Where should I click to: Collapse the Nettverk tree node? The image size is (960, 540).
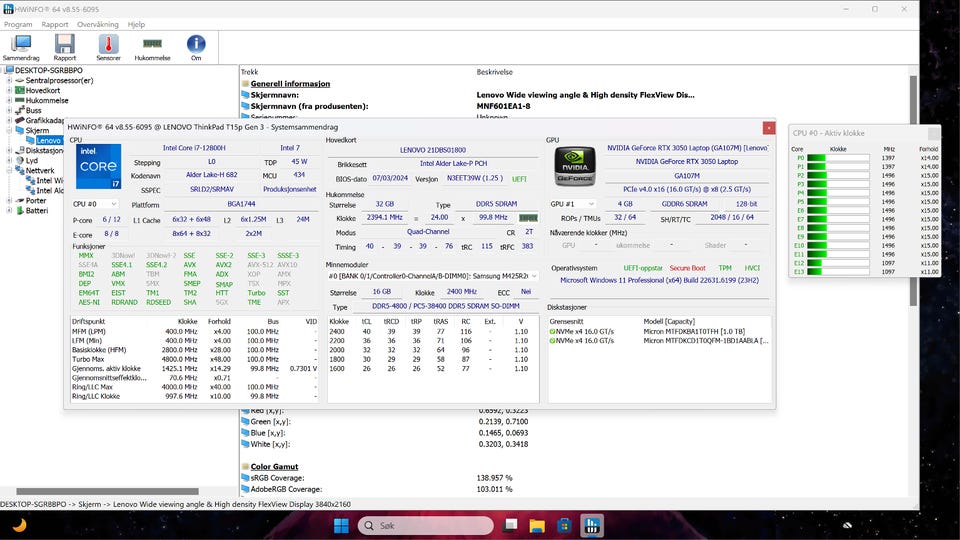pyautogui.click(x=9, y=170)
